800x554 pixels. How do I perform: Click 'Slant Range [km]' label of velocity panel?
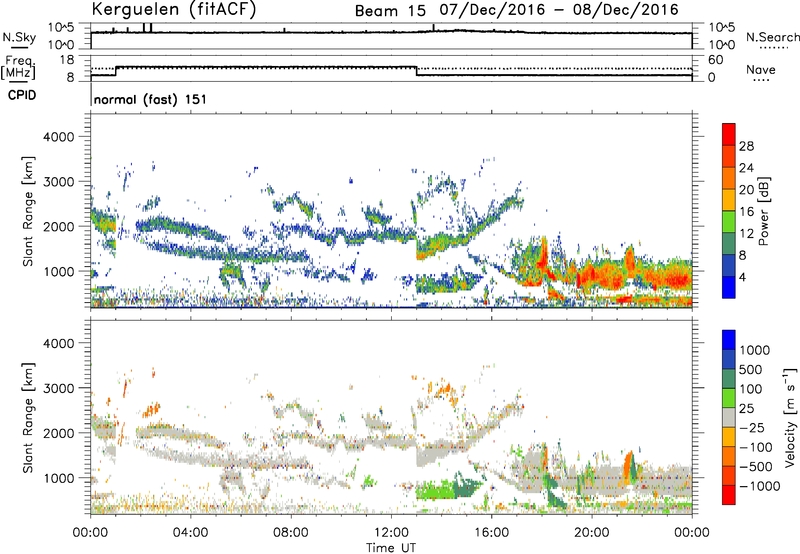(x=28, y=418)
